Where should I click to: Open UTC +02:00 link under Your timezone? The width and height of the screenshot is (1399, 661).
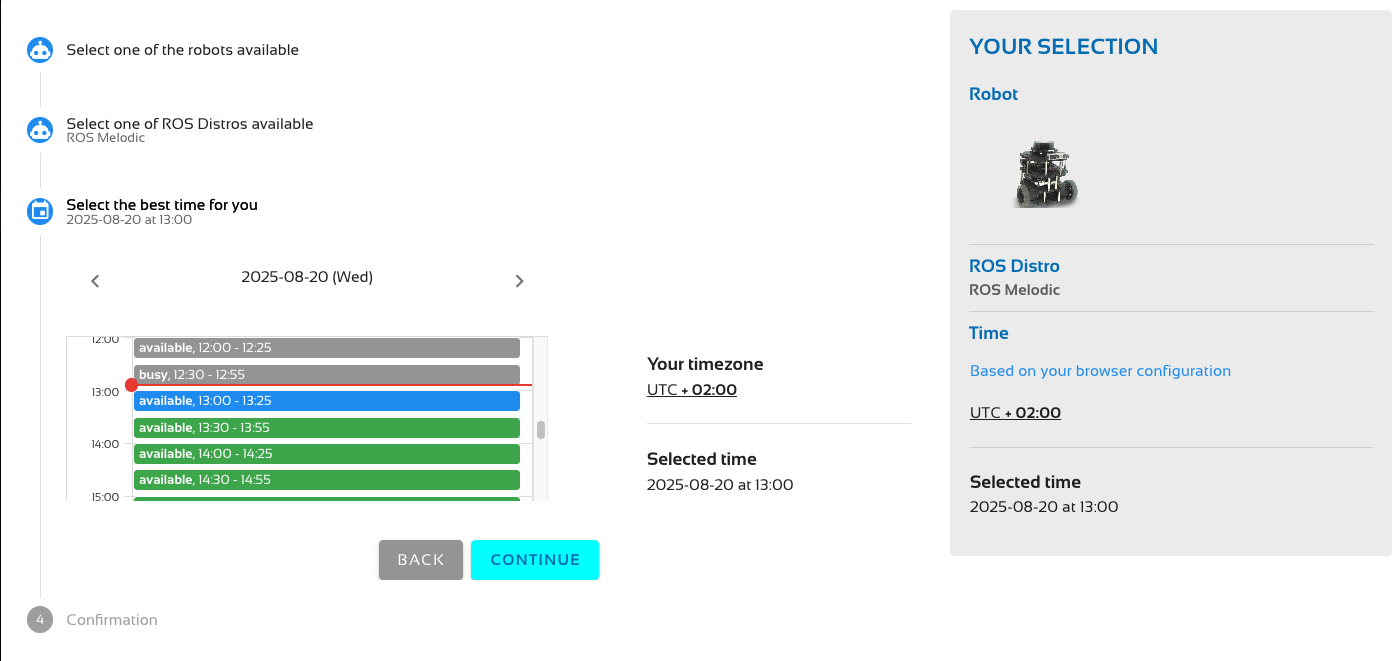coord(691,390)
